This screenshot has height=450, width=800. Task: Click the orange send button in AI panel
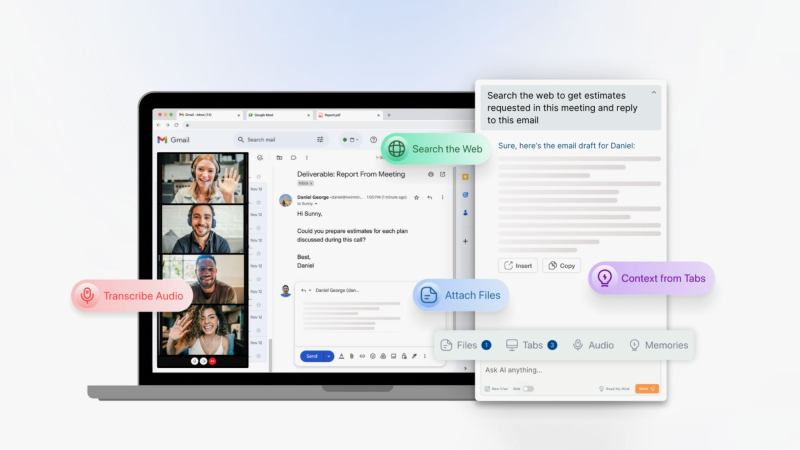click(x=647, y=389)
